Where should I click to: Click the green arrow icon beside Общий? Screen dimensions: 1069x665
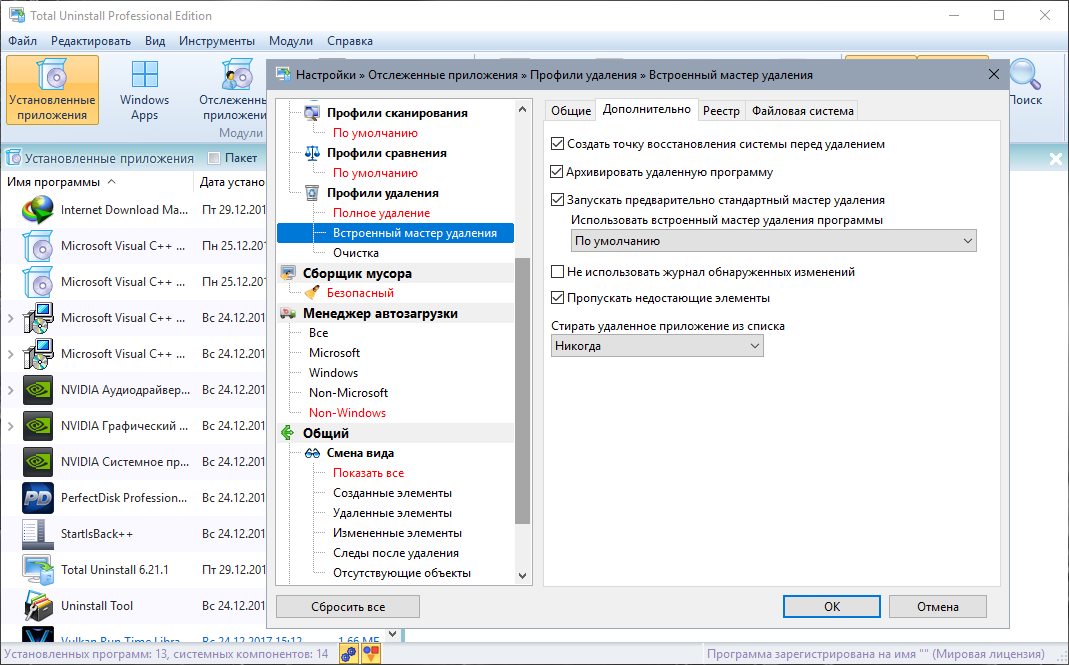pos(288,433)
